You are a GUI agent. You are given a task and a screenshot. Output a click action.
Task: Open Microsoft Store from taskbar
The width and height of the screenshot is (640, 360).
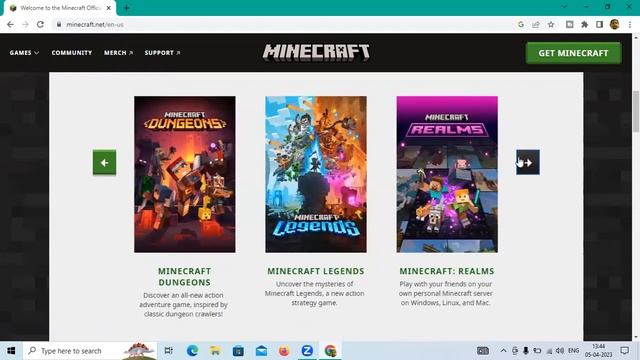click(x=238, y=351)
